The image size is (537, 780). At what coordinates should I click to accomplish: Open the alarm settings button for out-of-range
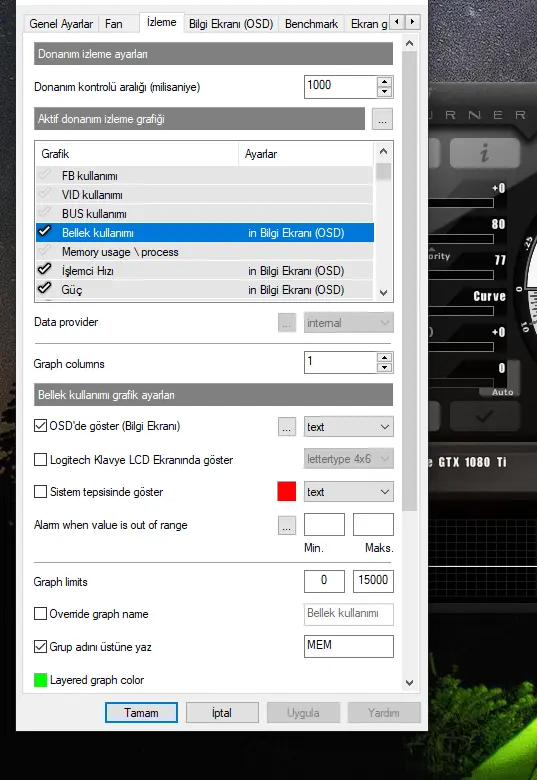pos(287,525)
